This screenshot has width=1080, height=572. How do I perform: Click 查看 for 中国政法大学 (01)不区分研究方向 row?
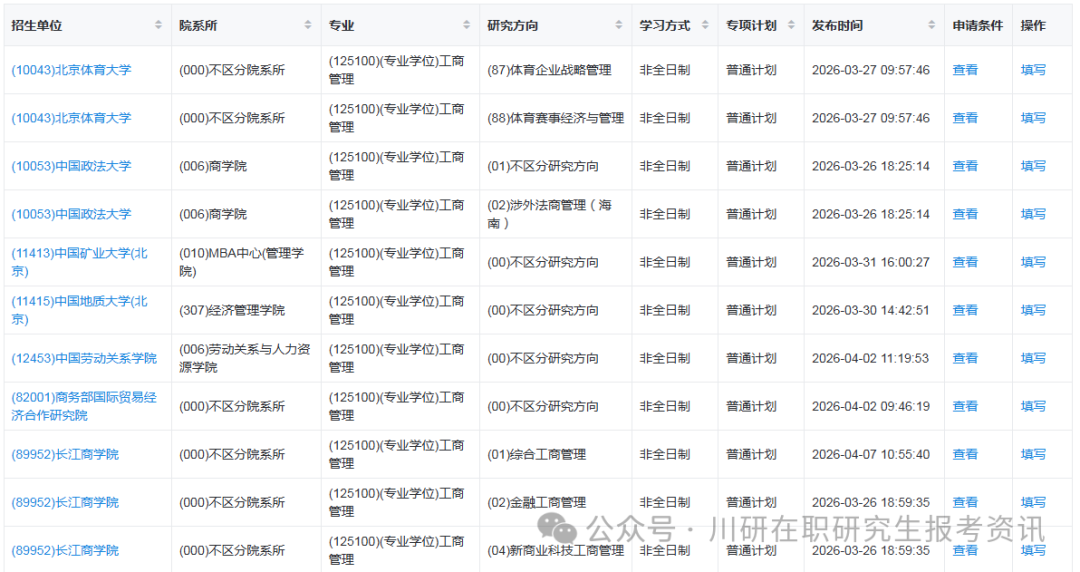tap(965, 166)
